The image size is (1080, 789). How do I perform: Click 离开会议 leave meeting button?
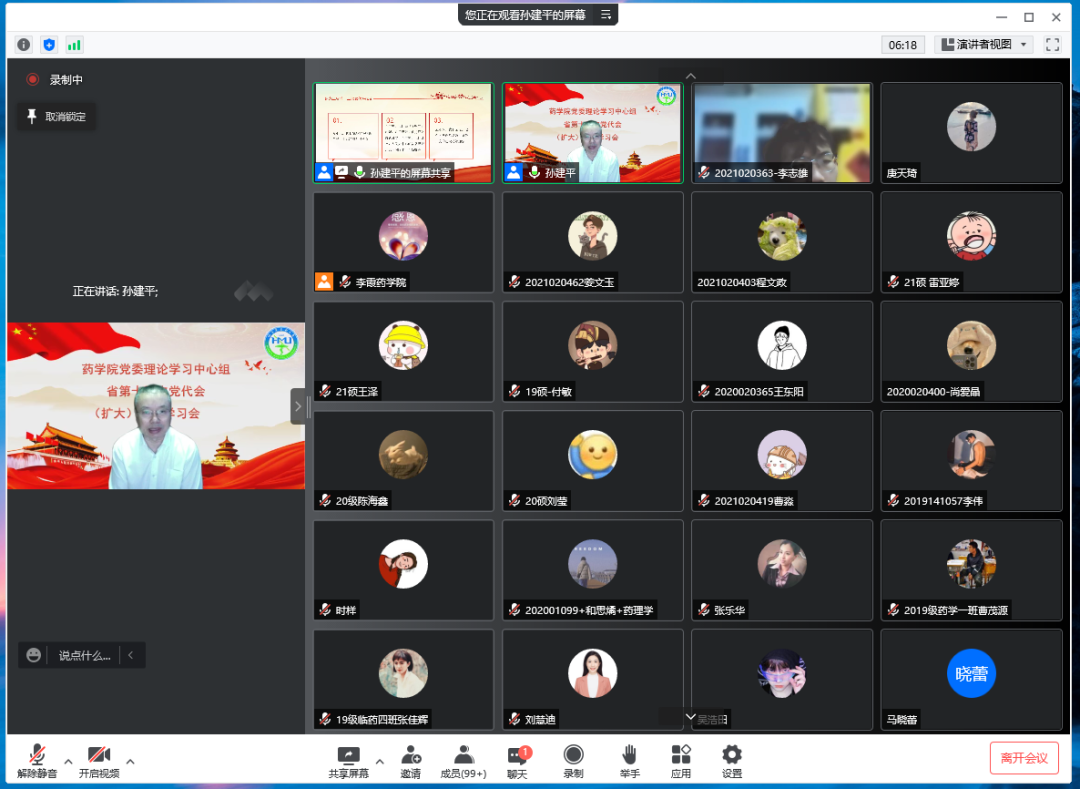click(x=1024, y=758)
